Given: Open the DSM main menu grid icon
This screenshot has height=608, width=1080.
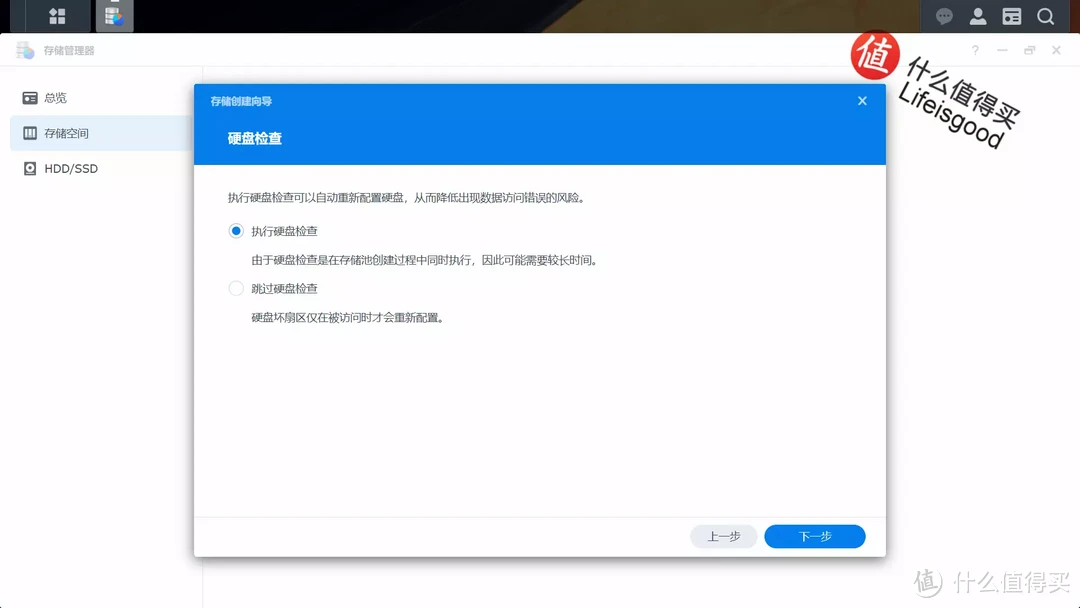Looking at the screenshot, I should [x=57, y=16].
